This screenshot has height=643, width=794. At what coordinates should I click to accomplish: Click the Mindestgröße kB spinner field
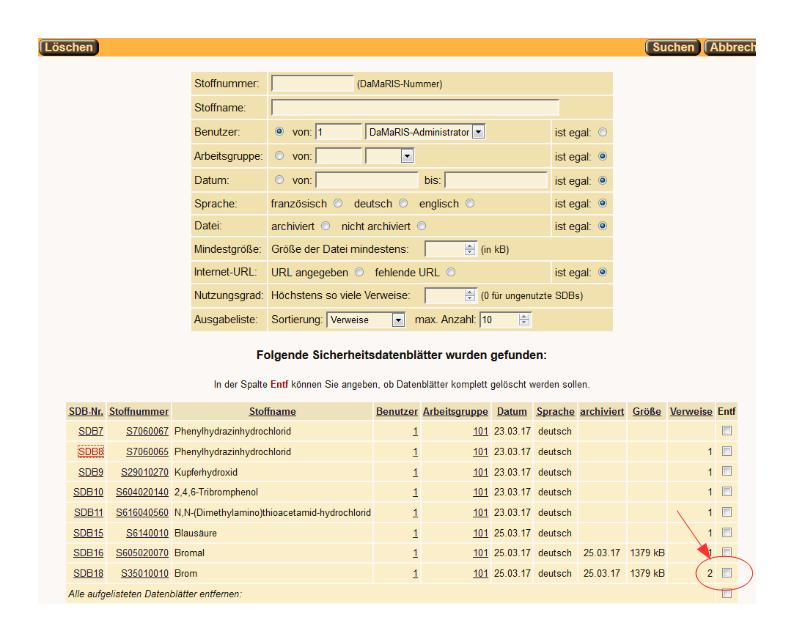(x=450, y=249)
